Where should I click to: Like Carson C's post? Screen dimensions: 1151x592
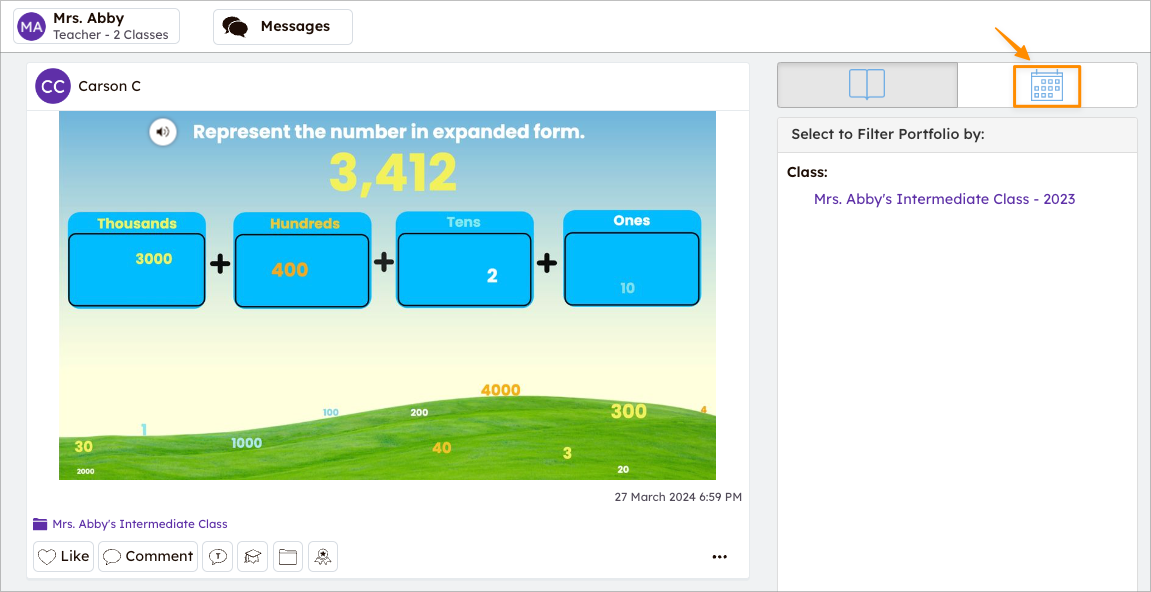point(63,557)
